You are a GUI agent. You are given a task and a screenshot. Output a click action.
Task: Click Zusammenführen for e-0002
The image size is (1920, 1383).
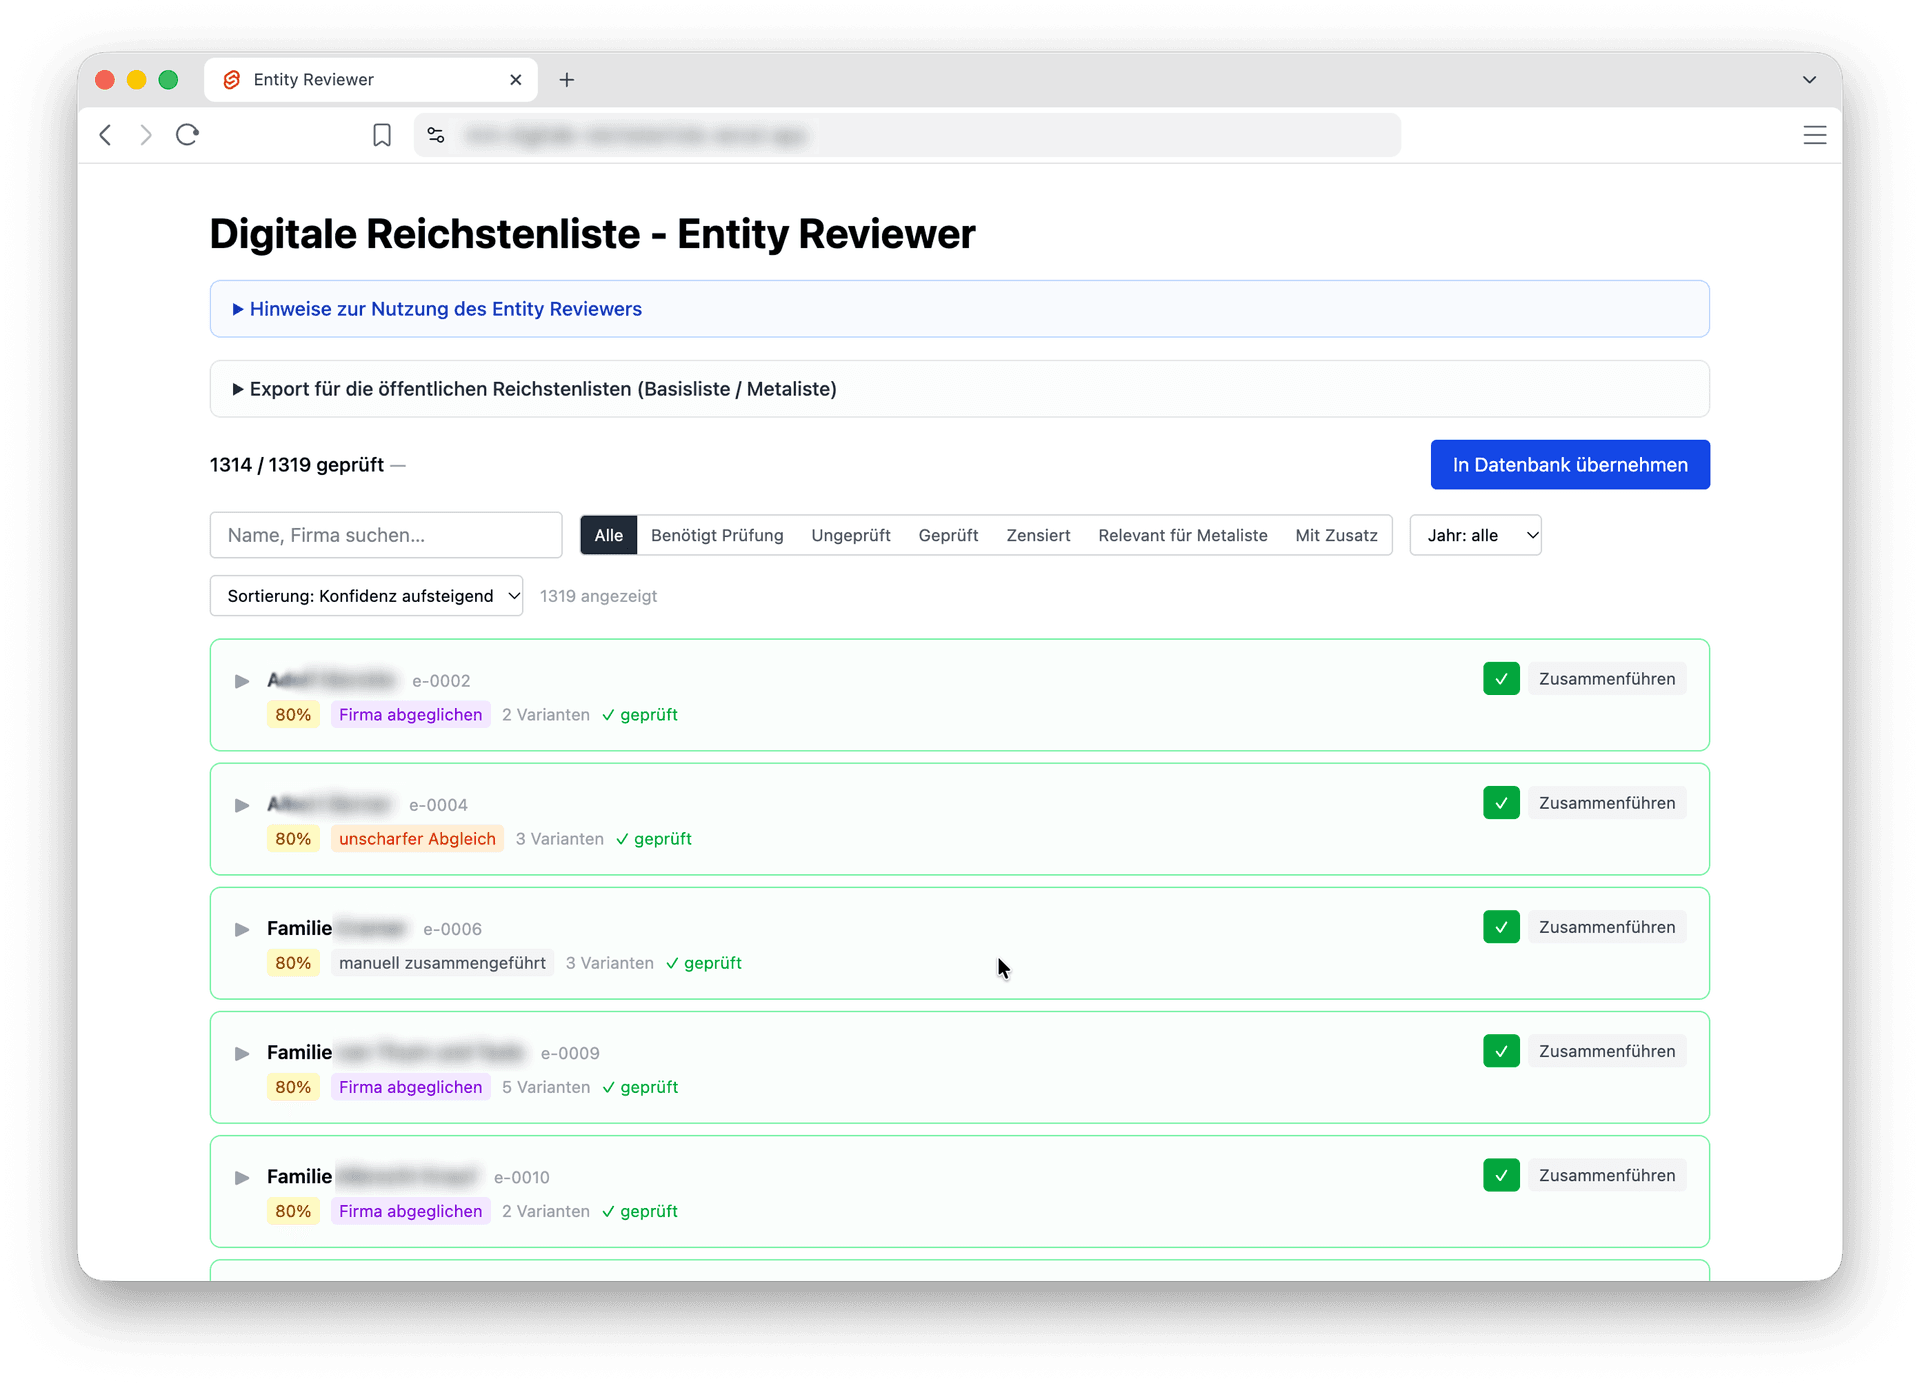click(1607, 679)
